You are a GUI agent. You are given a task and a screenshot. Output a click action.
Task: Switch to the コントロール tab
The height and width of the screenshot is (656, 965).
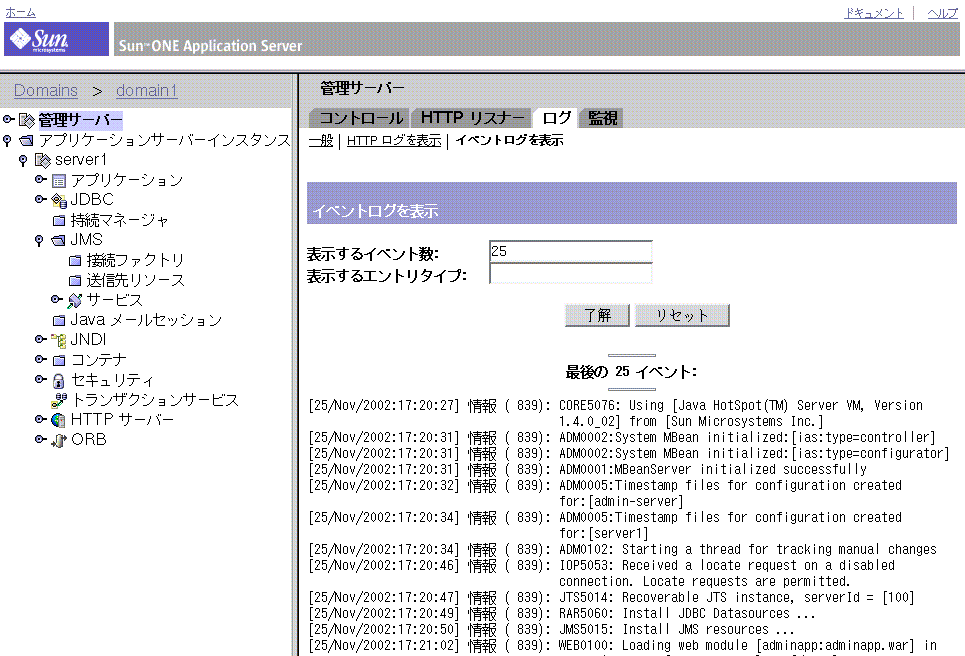click(x=360, y=118)
